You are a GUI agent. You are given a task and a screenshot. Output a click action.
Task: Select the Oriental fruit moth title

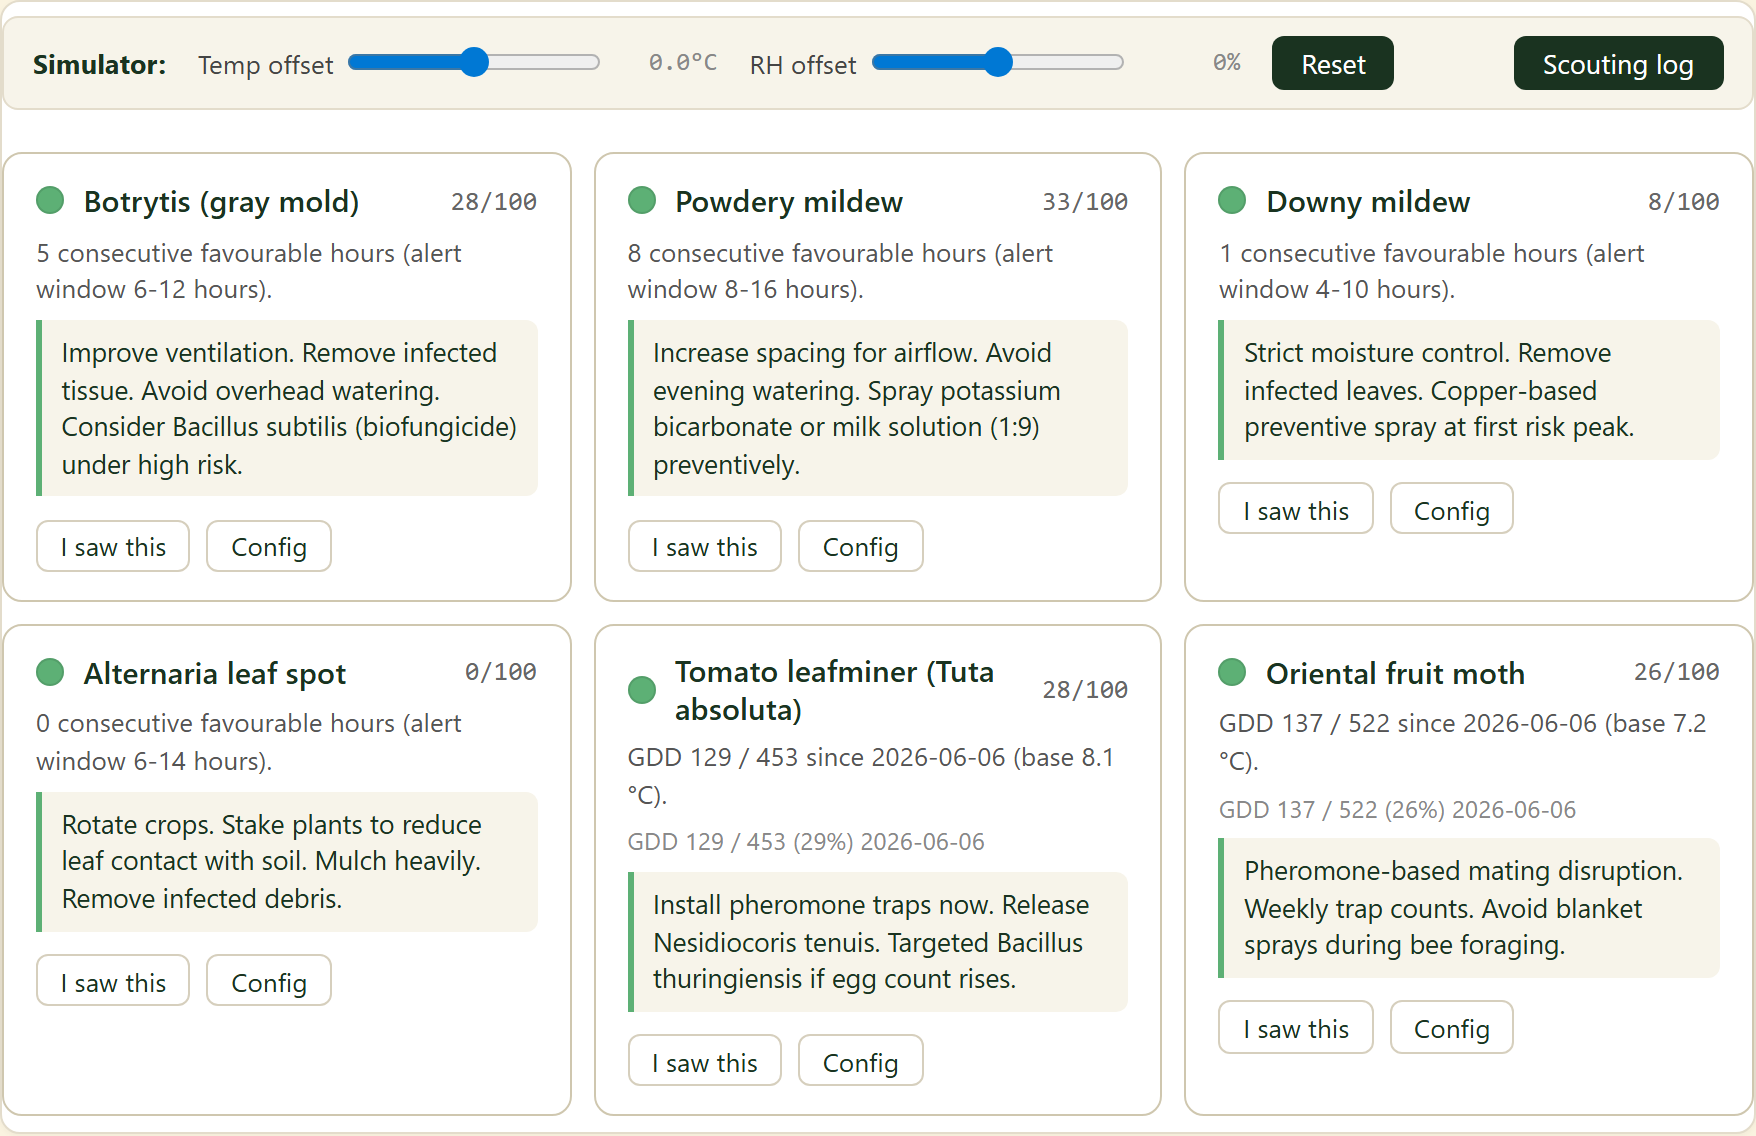[1395, 673]
